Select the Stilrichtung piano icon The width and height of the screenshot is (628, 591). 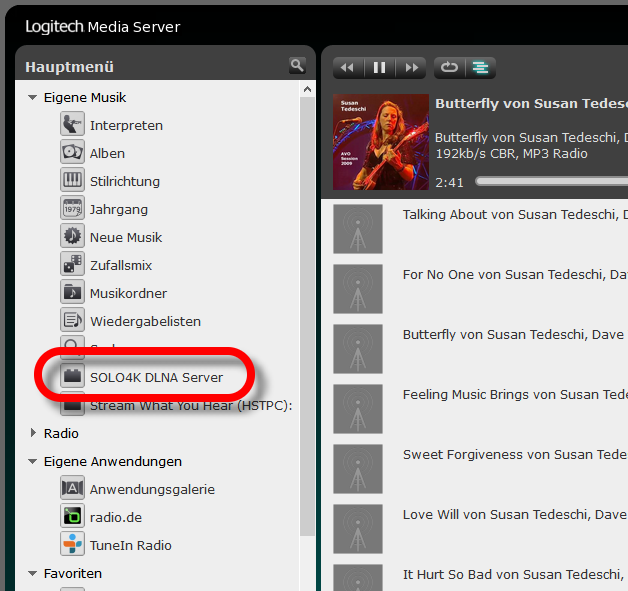tap(72, 181)
